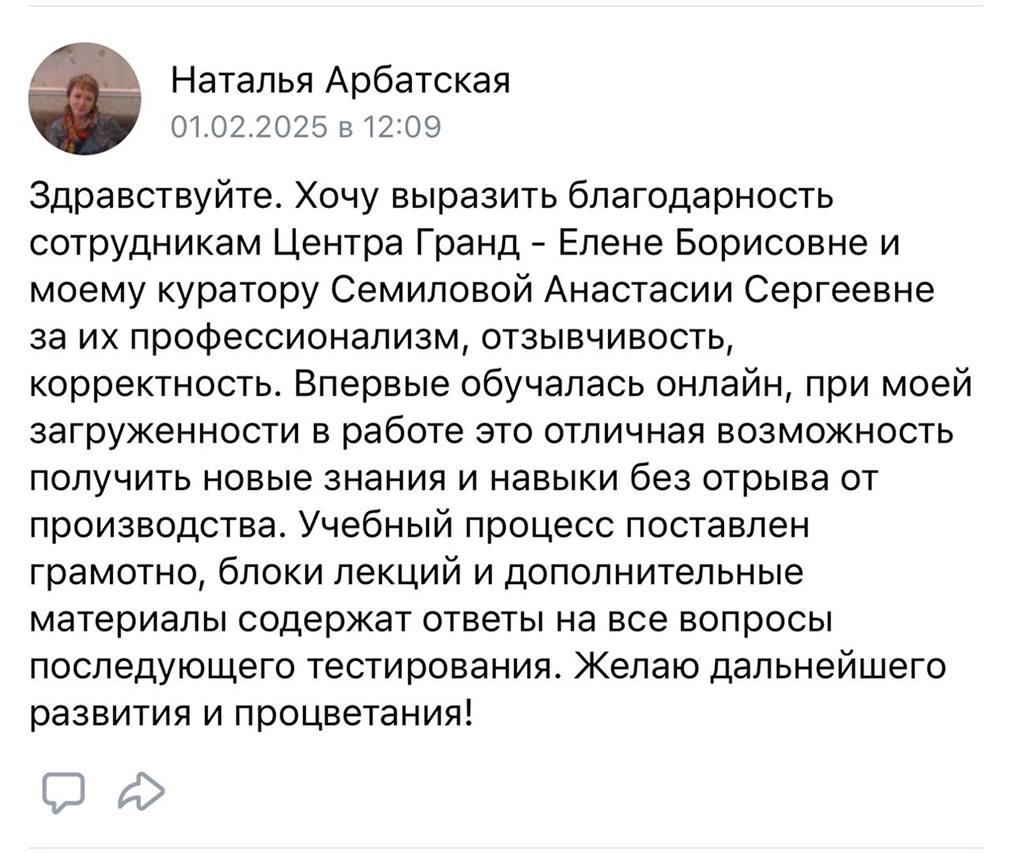Open Наталья Арбатская's profile avatar
Screen dimensions: 1012x855
click(84, 101)
